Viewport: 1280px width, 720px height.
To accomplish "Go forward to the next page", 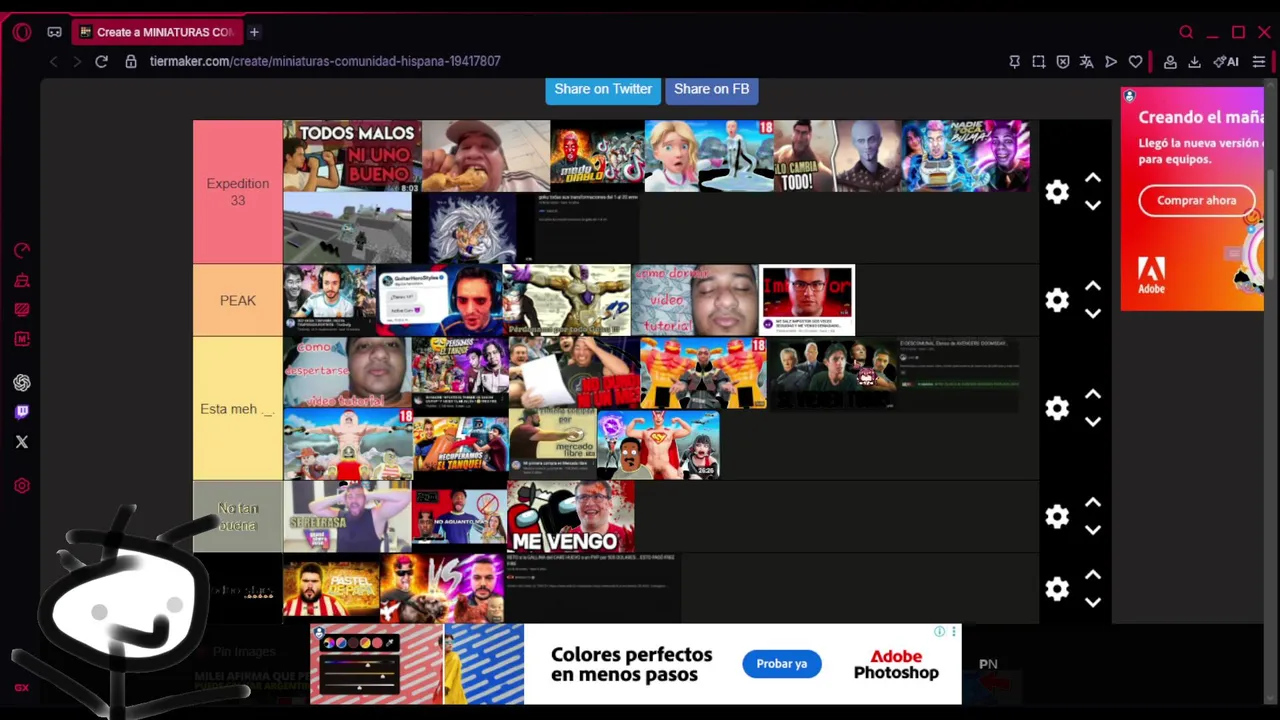I will pos(76,61).
